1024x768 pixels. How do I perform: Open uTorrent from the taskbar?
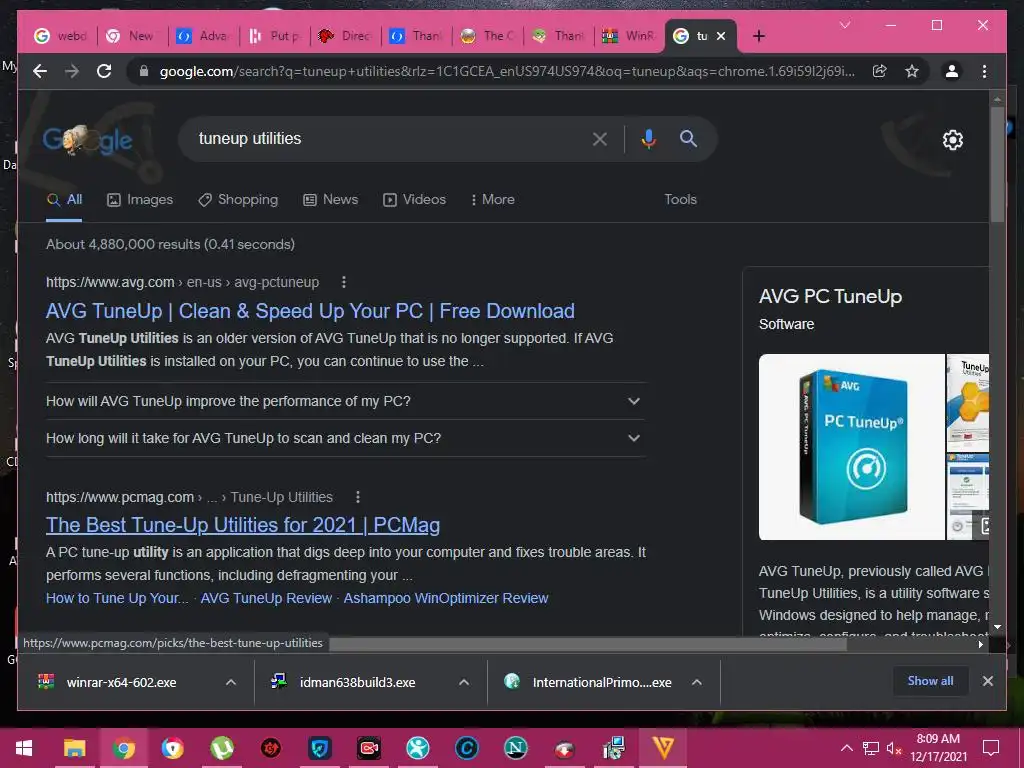click(221, 748)
